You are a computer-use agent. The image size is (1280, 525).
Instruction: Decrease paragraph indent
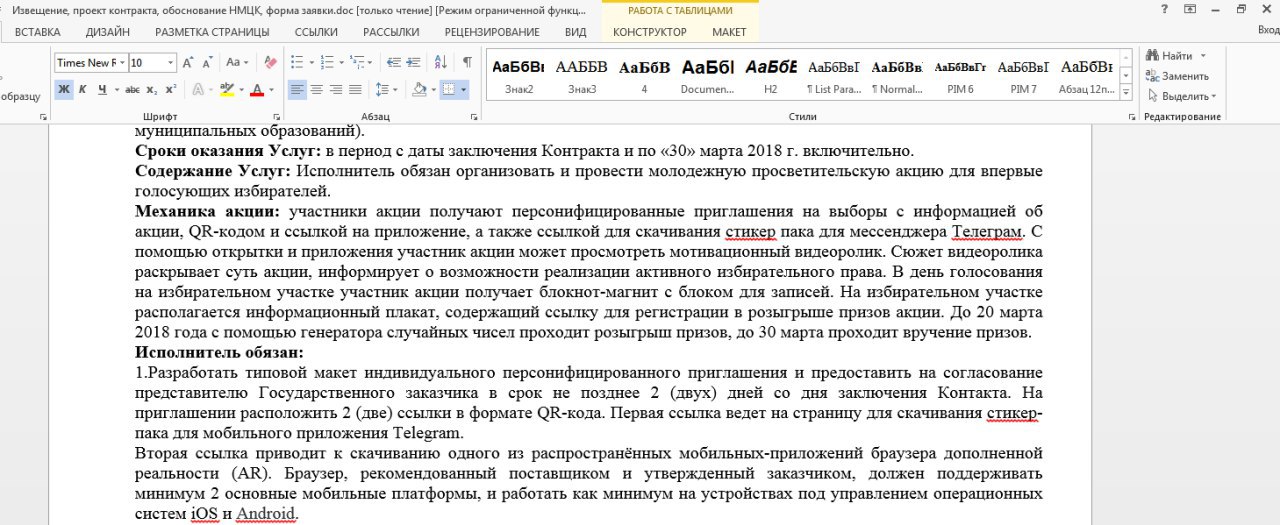(395, 62)
